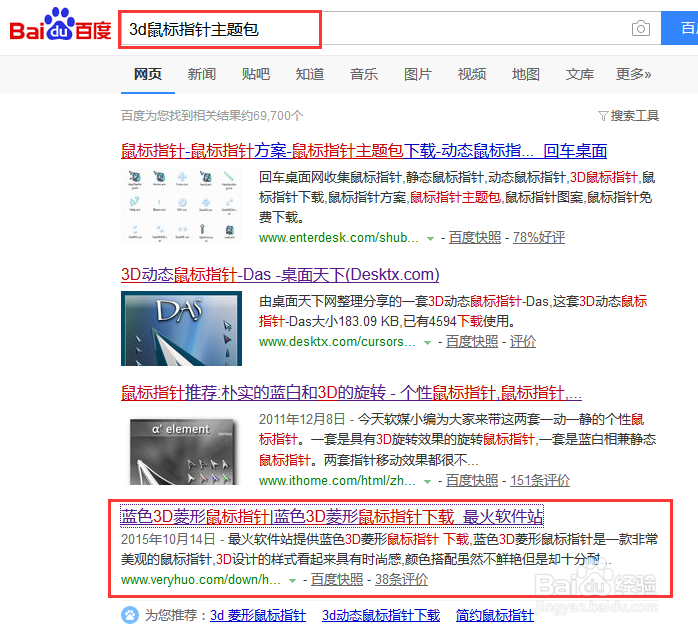Open the 地图 tab

(526, 74)
